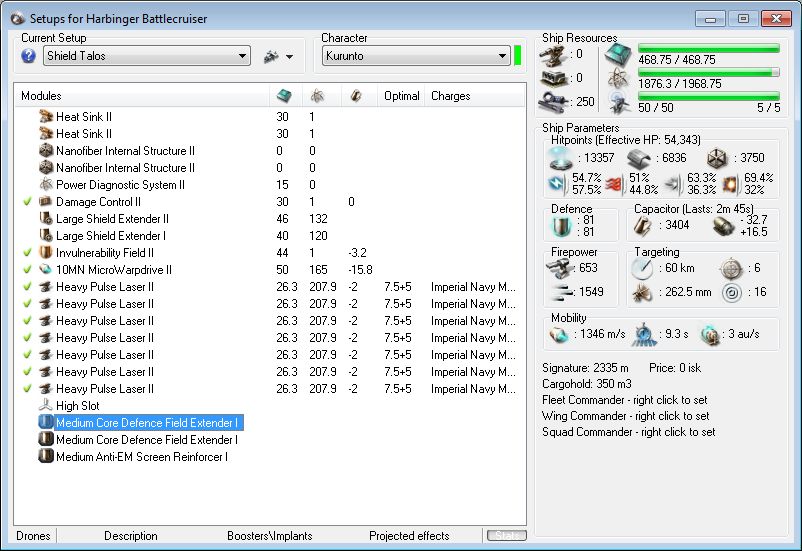
Task: Click the shield hitpoints icon showing 13357
Action: coord(561,158)
